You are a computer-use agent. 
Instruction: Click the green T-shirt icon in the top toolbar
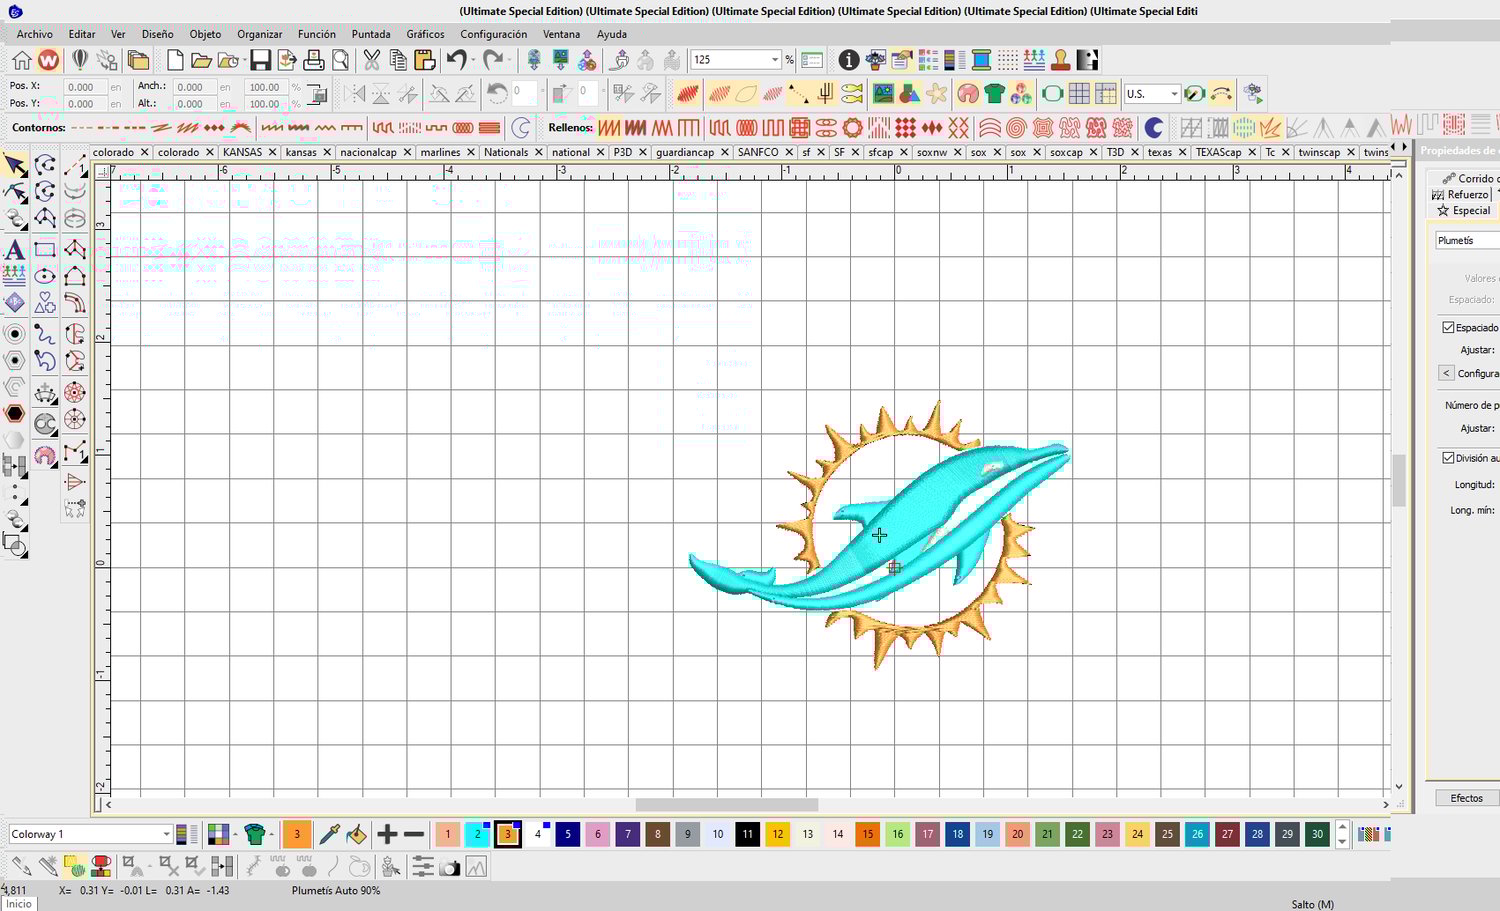(994, 94)
